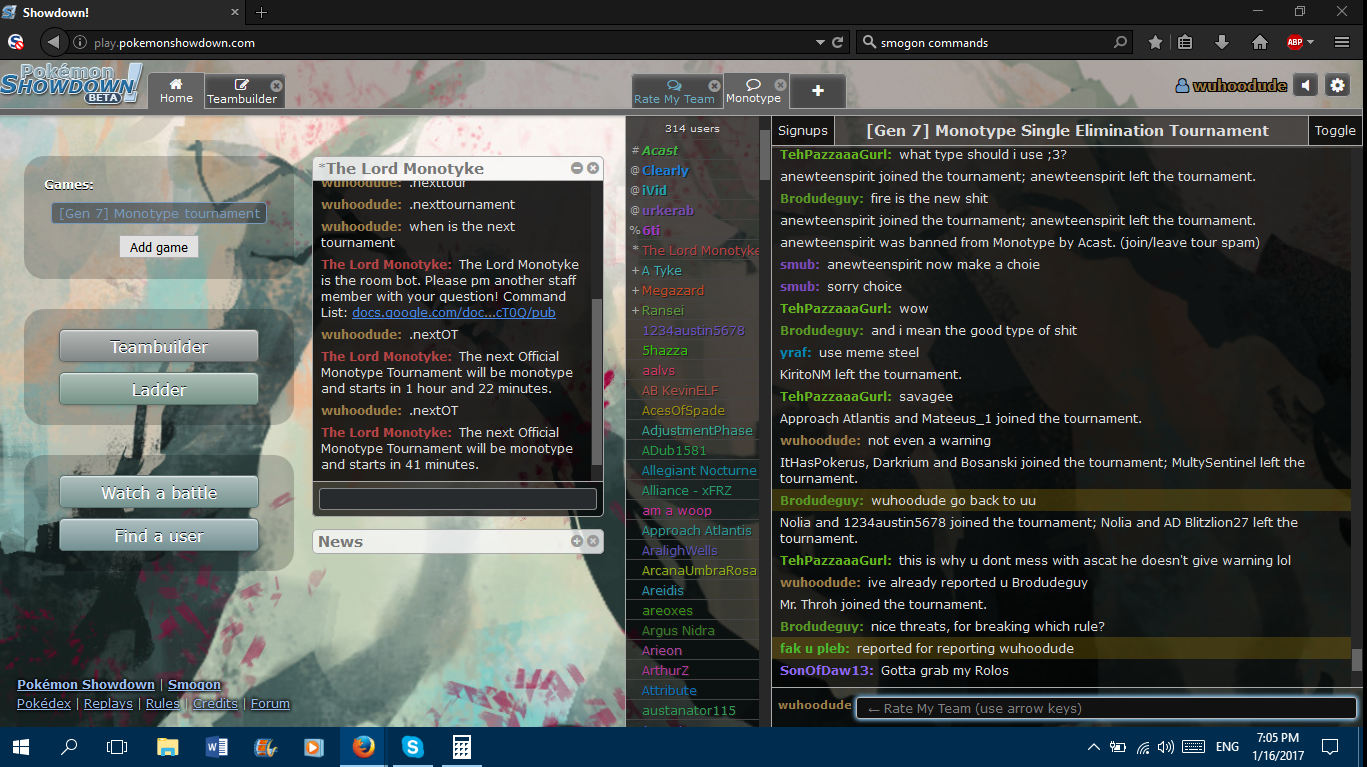Bookmark this page with the star icon
The height and width of the screenshot is (767, 1367).
click(x=1155, y=42)
